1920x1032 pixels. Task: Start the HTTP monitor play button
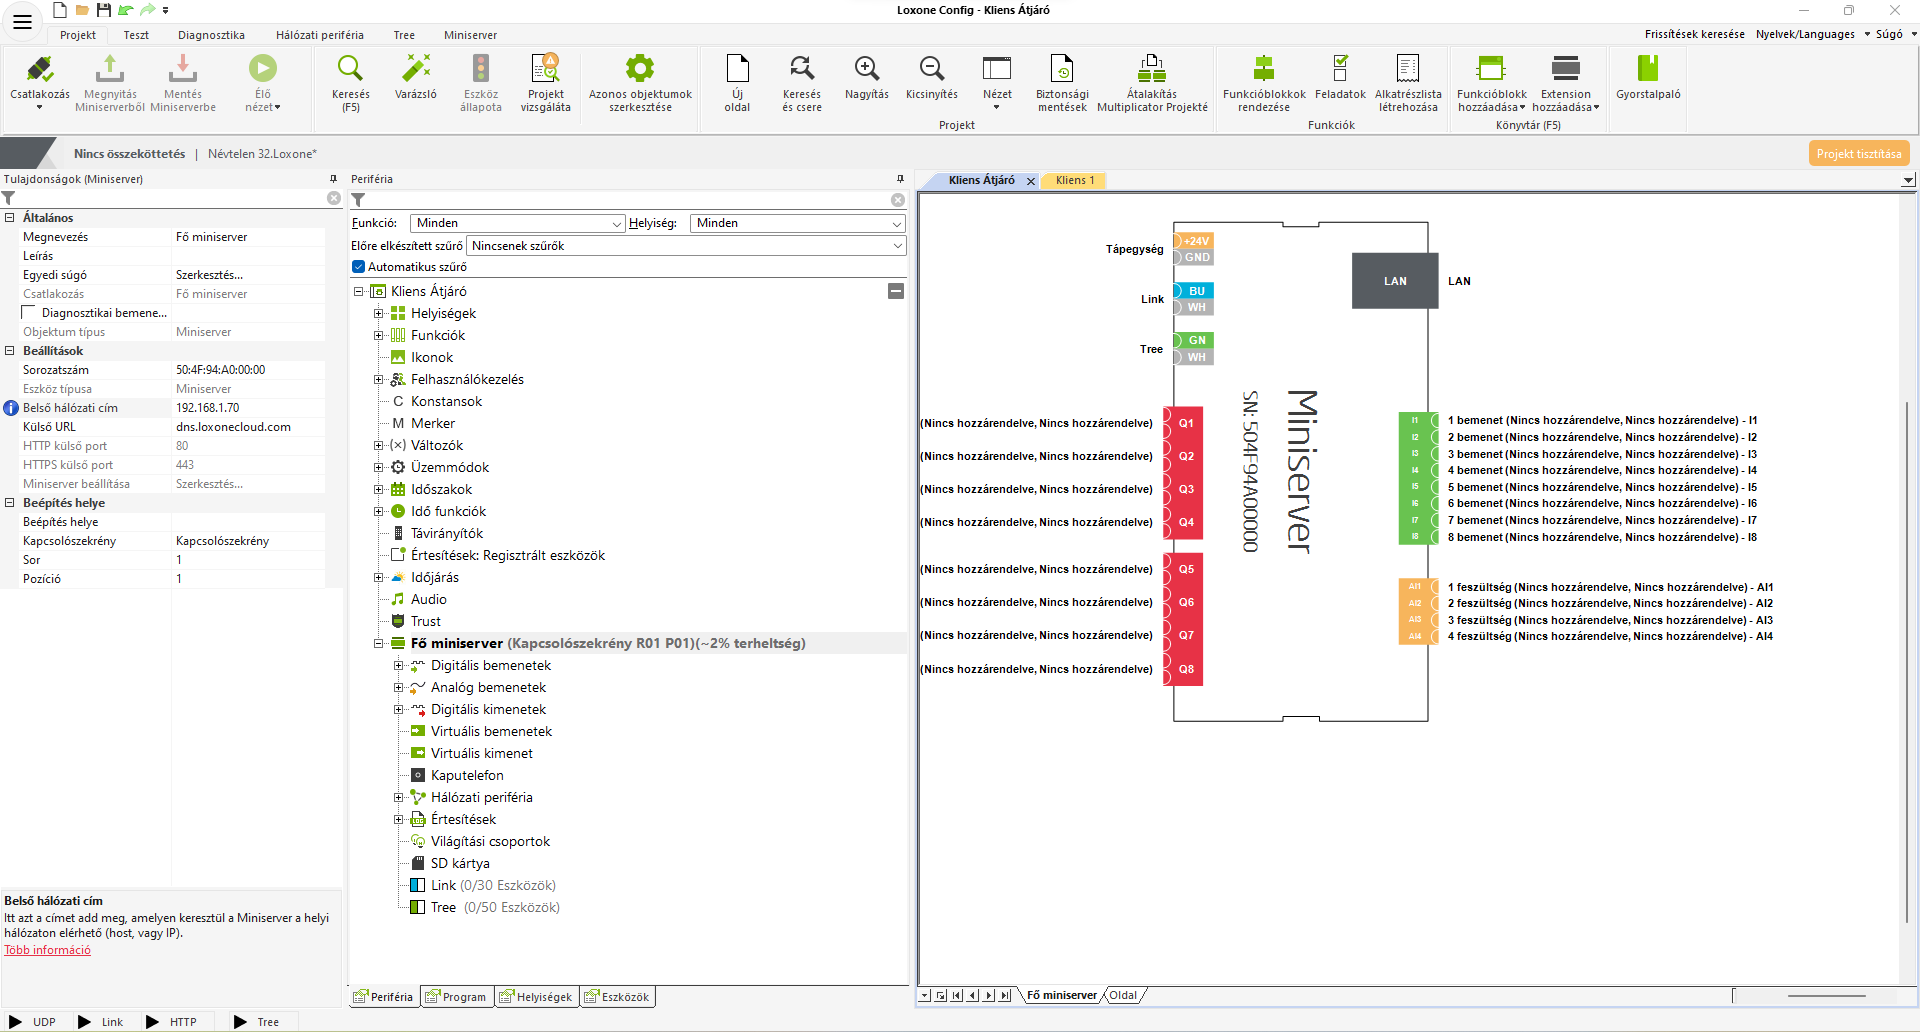[x=152, y=1022]
